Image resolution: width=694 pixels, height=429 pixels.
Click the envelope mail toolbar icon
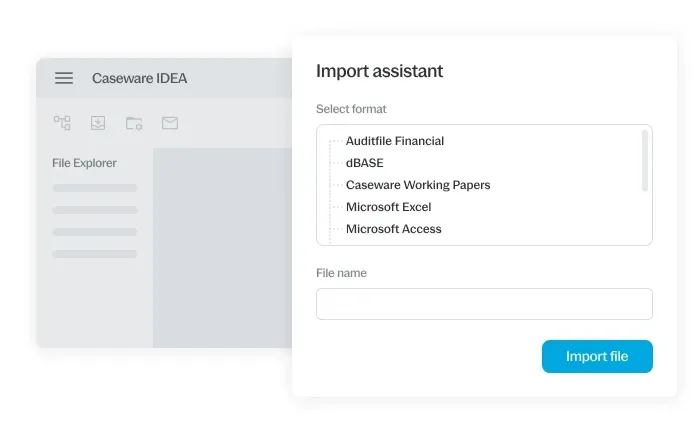coord(170,123)
